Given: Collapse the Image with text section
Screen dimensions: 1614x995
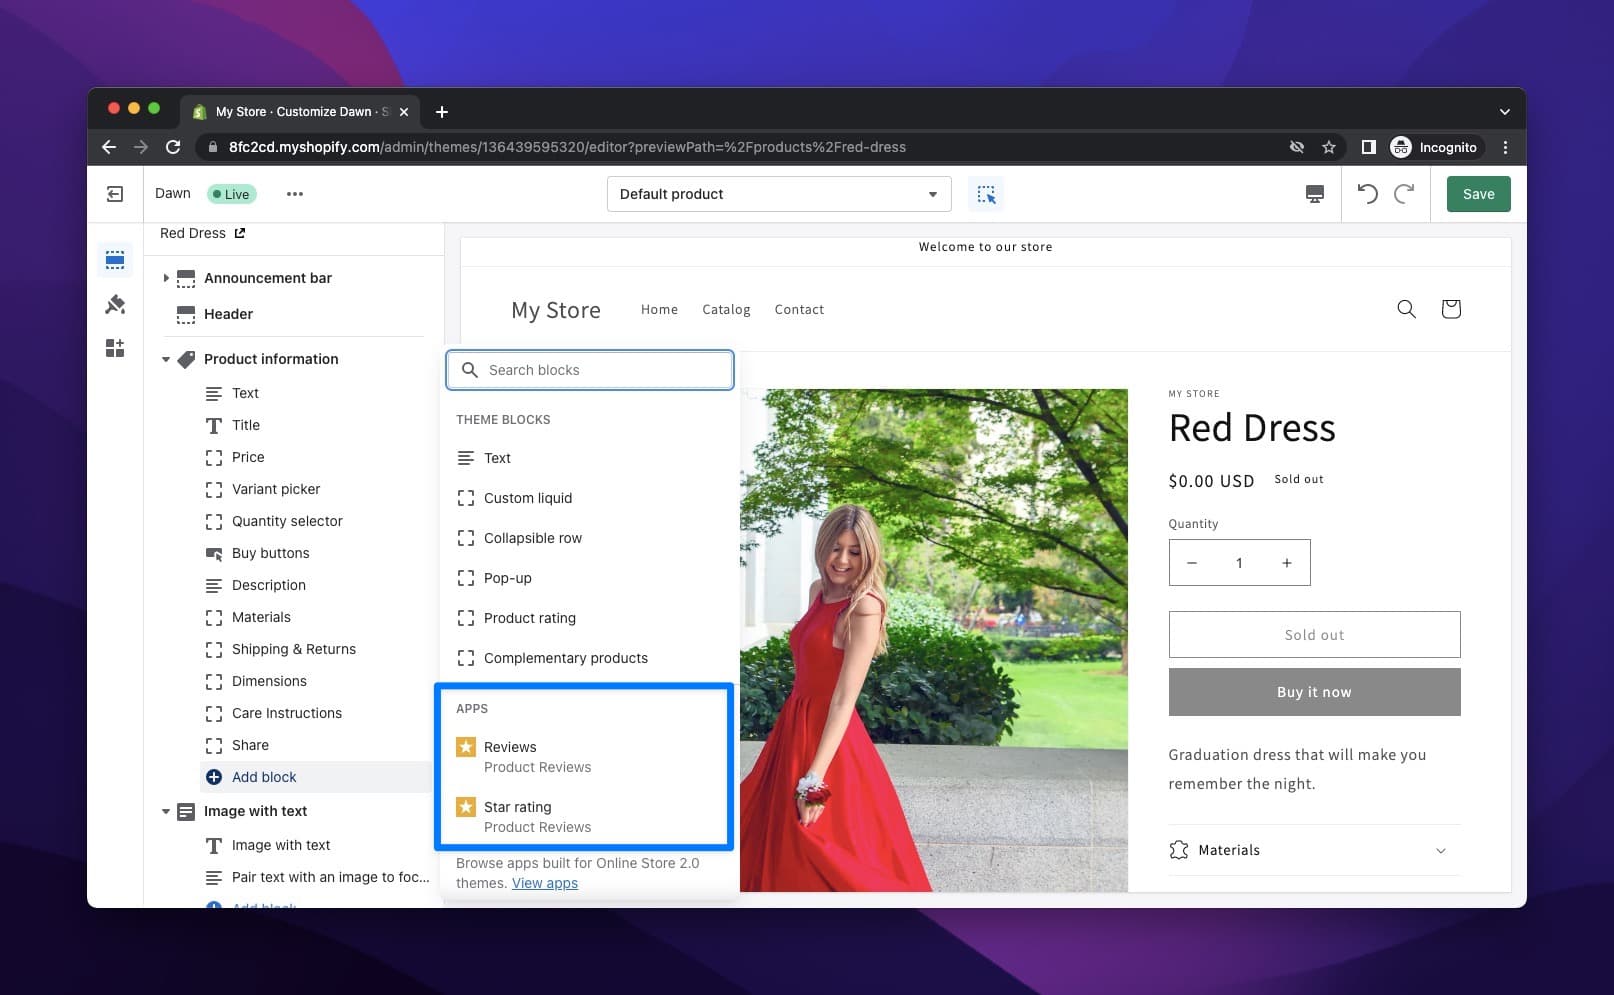Looking at the screenshot, I should click(166, 811).
